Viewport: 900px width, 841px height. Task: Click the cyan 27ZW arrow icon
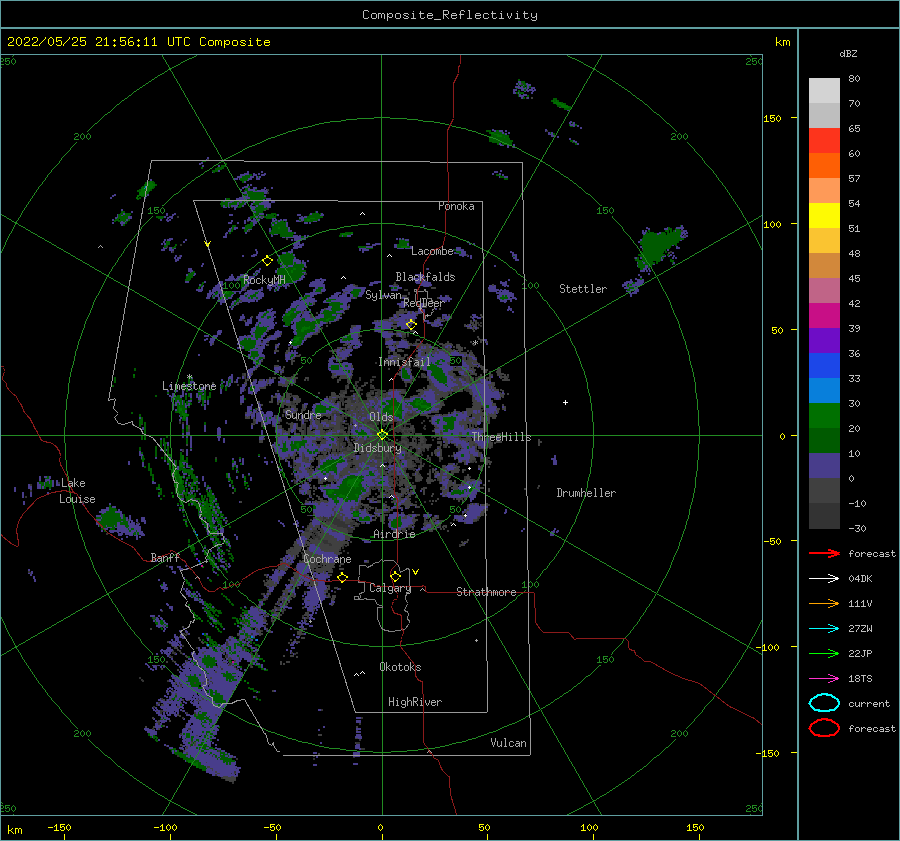[x=824, y=629]
